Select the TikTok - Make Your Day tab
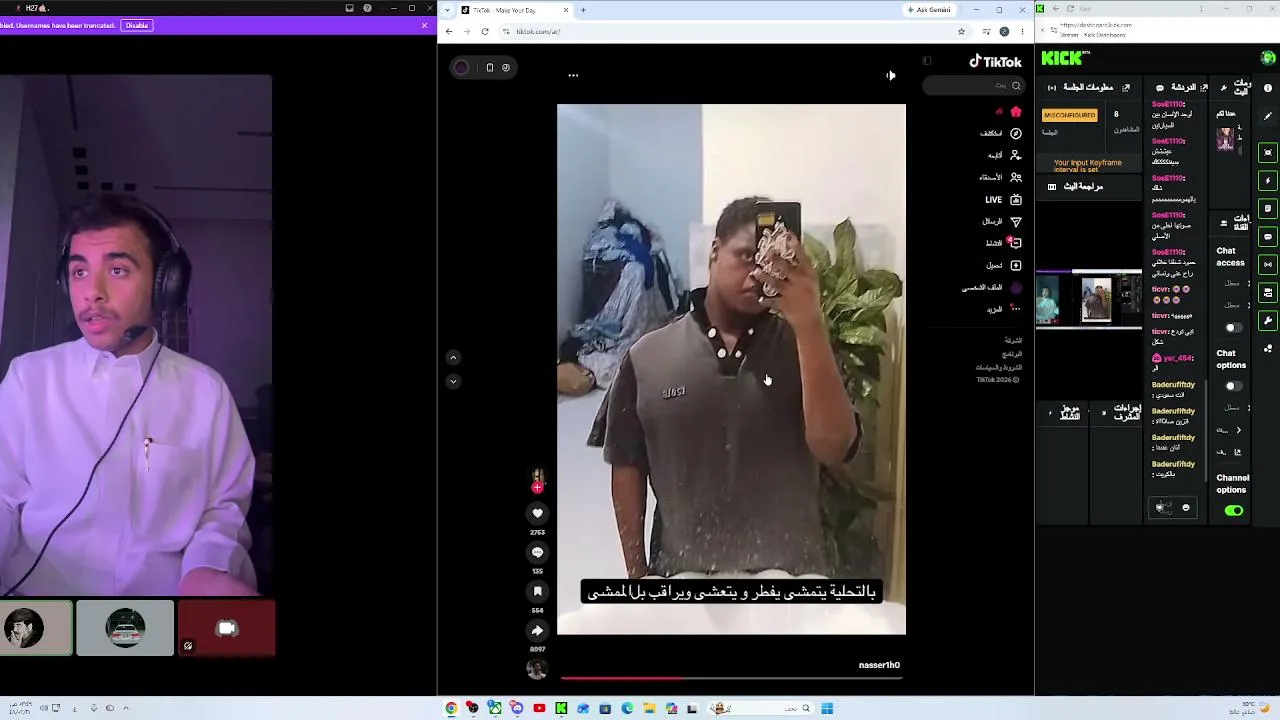The height and width of the screenshot is (720, 1280). pos(515,10)
